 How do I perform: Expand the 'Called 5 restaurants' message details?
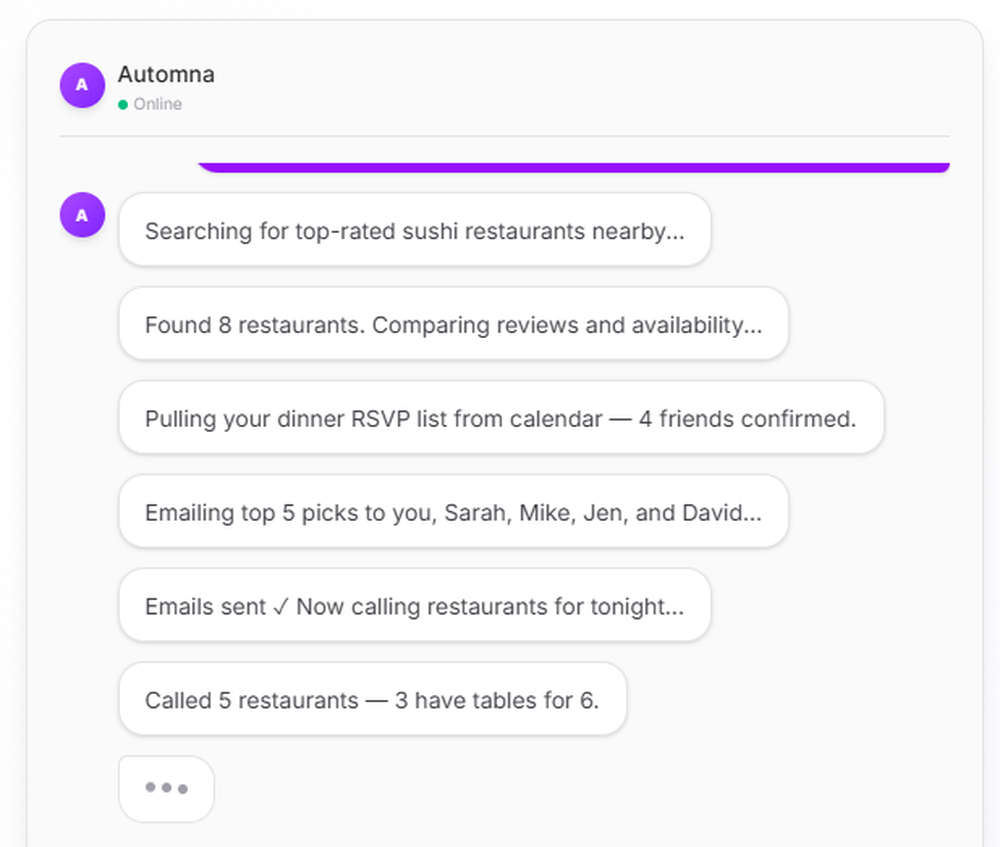pyautogui.click(x=372, y=700)
